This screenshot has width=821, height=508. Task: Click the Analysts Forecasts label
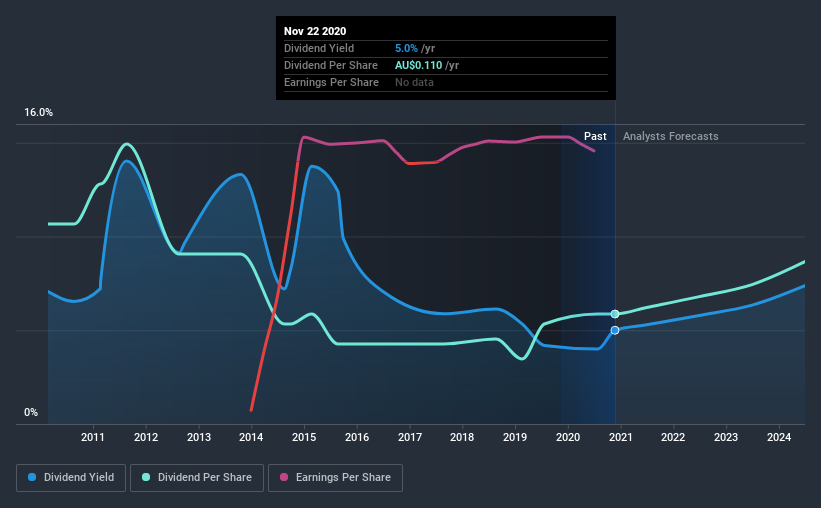point(670,136)
